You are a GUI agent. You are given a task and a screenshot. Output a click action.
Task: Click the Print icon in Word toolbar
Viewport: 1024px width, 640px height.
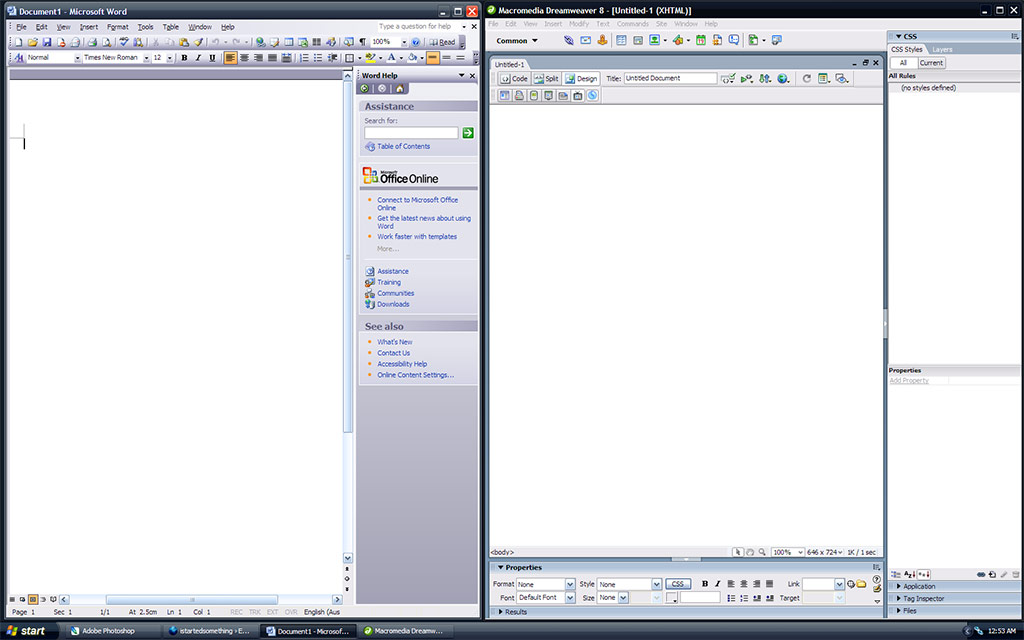92,42
